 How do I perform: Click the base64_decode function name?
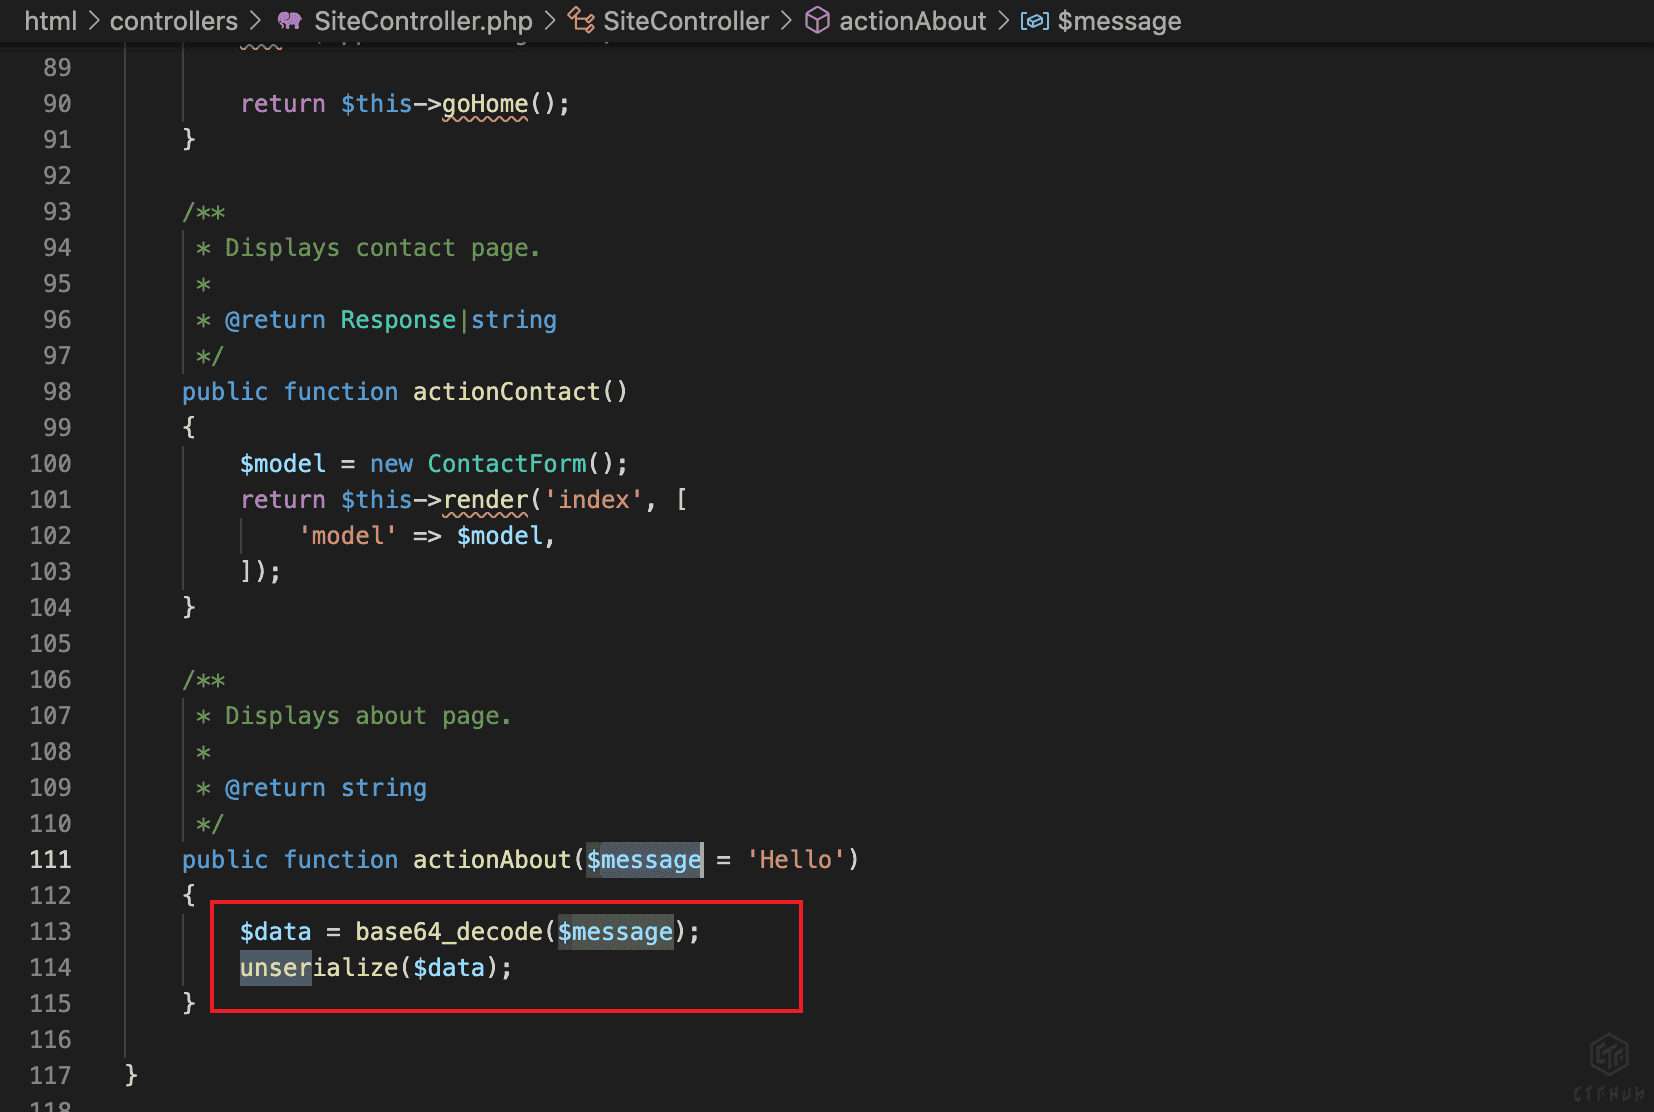(x=448, y=932)
